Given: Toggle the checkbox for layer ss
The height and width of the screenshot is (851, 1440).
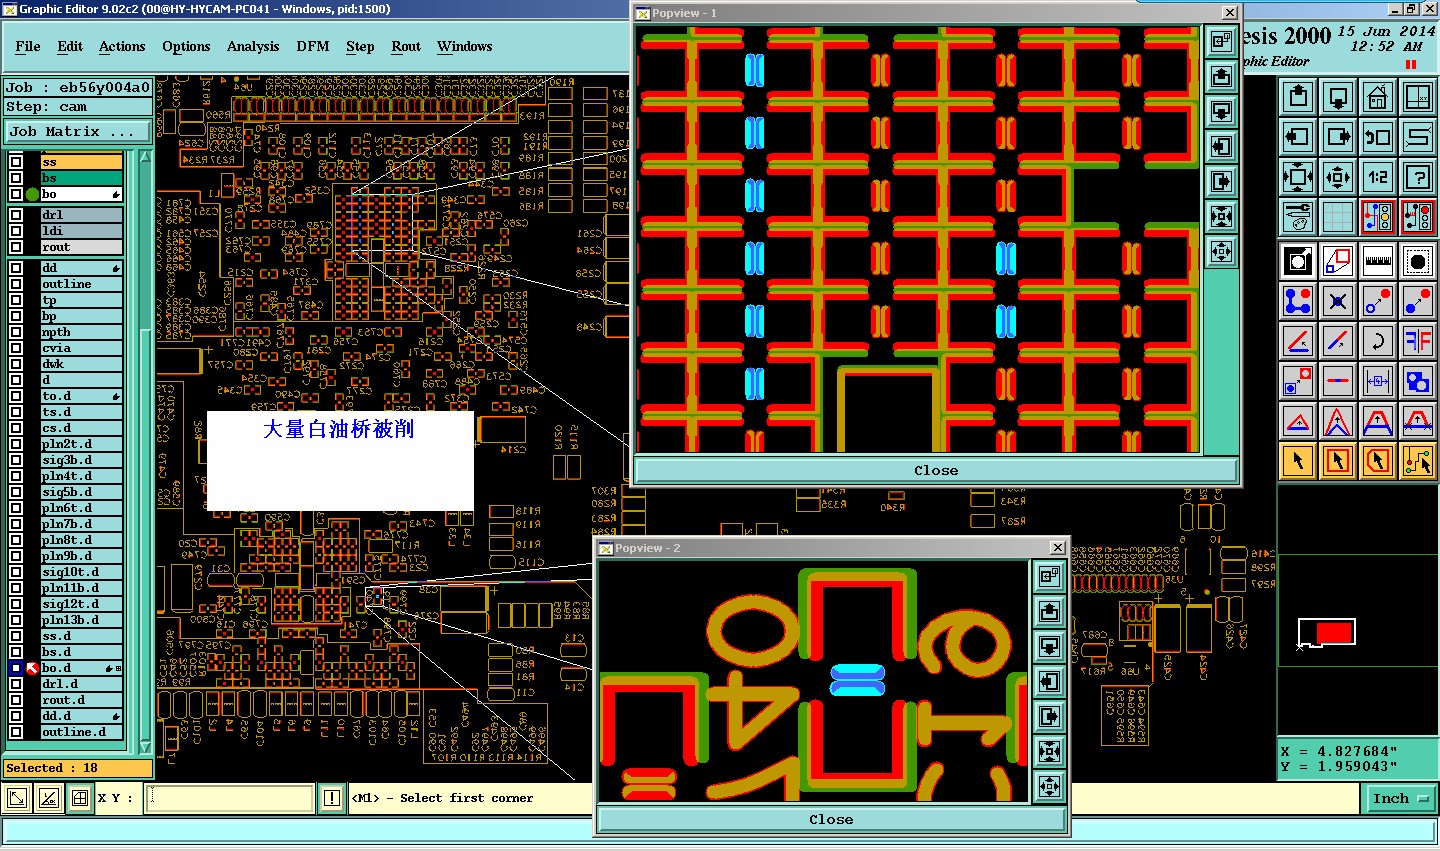Looking at the screenshot, I should click(x=16, y=162).
